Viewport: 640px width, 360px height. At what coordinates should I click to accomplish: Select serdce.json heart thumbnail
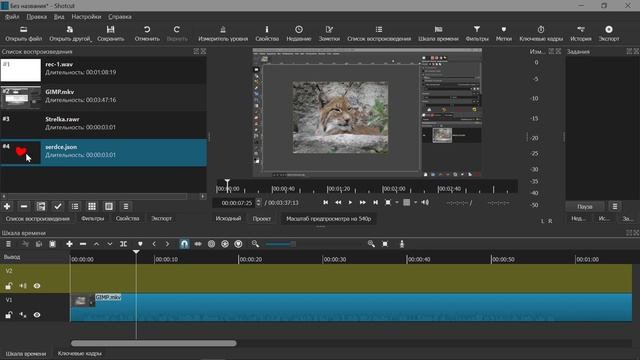coord(21,152)
